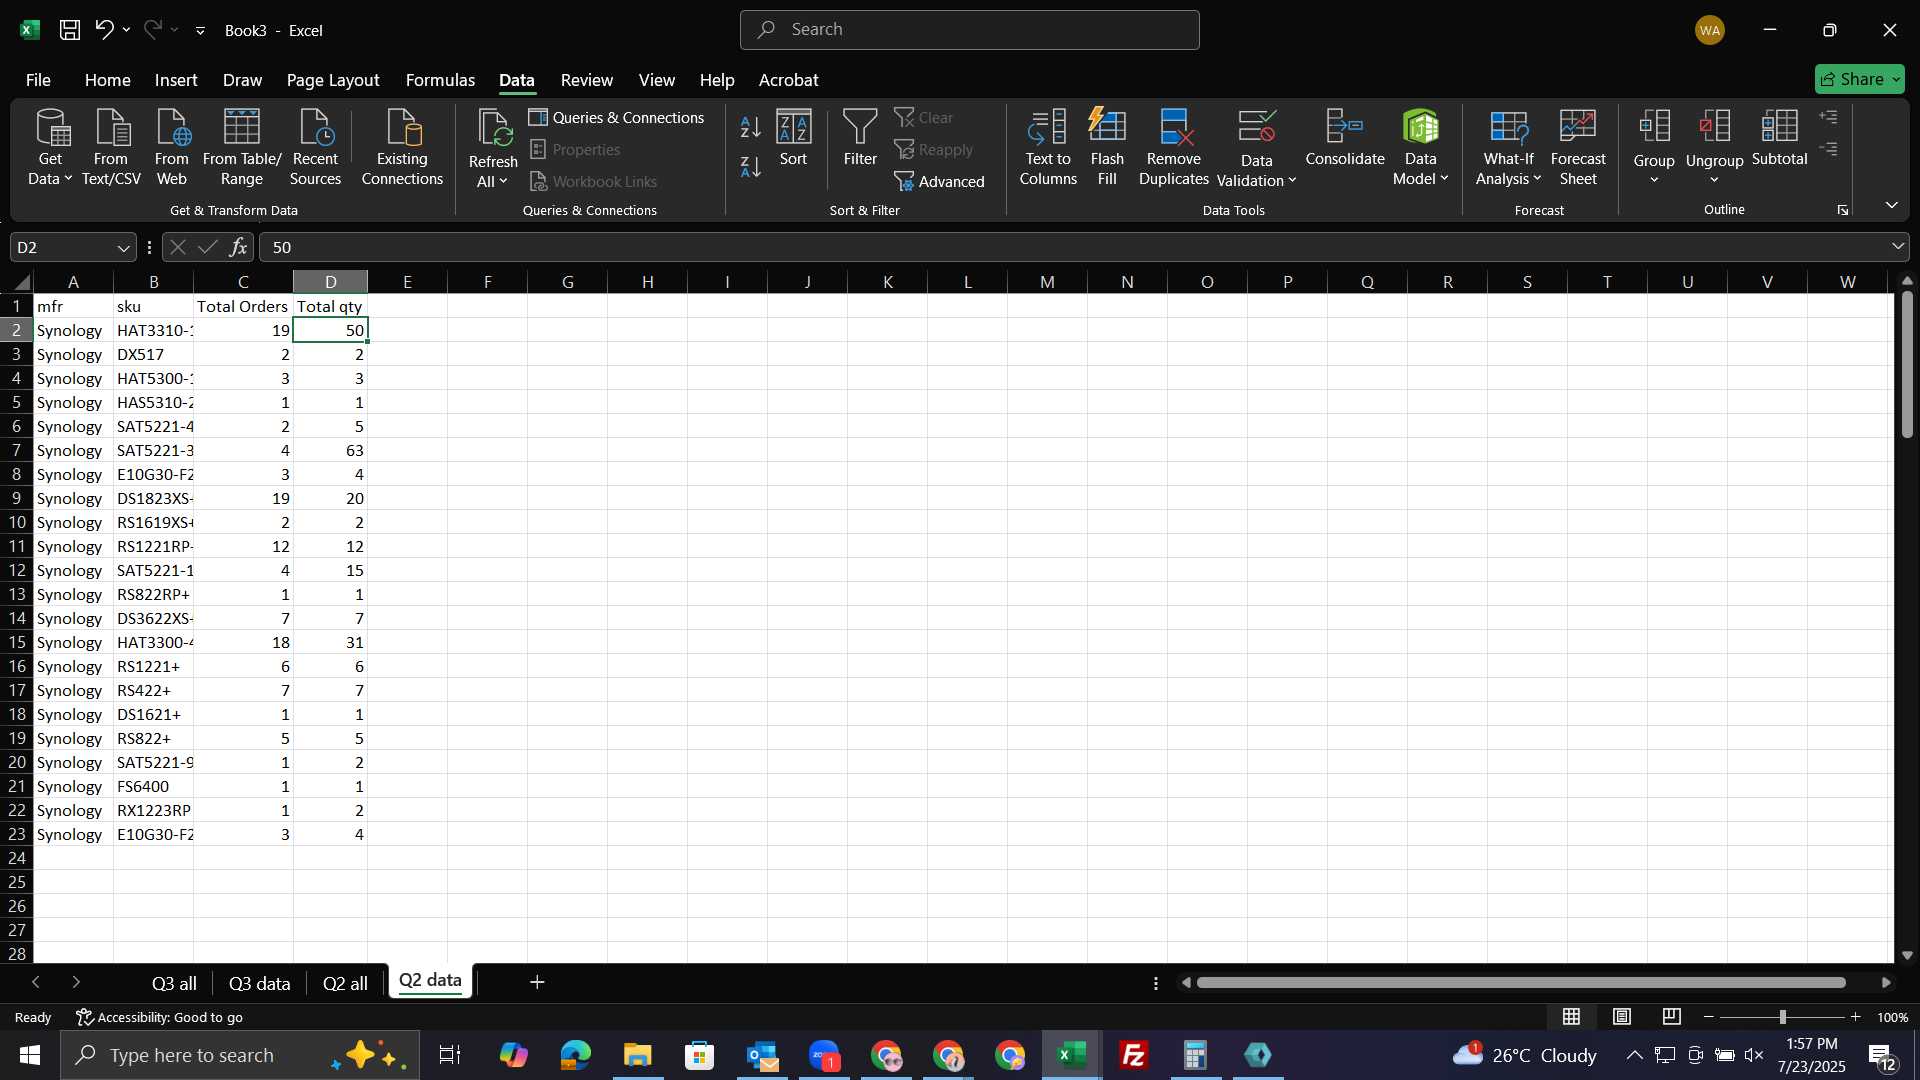Open Advanced filter options

pos(940,181)
